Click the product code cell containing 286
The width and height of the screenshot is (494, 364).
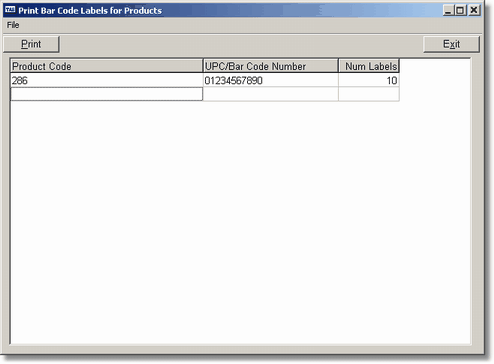107,80
